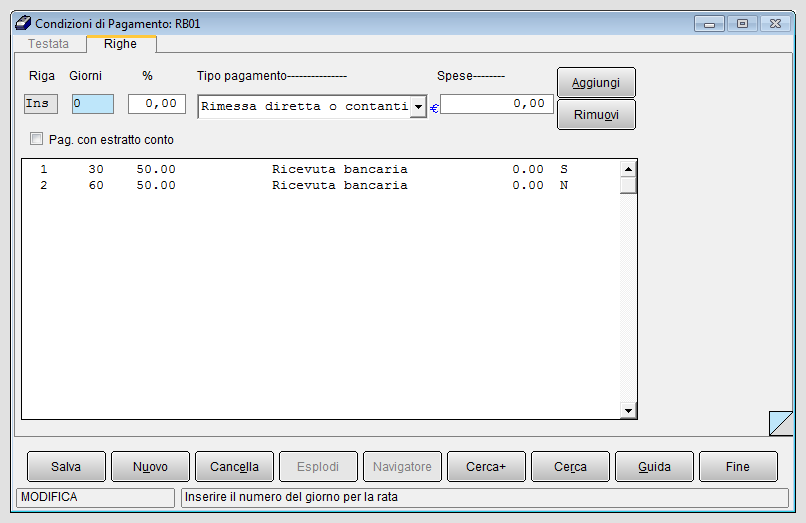
Task: Open the Tipo pagamento dropdown
Action: [418, 106]
